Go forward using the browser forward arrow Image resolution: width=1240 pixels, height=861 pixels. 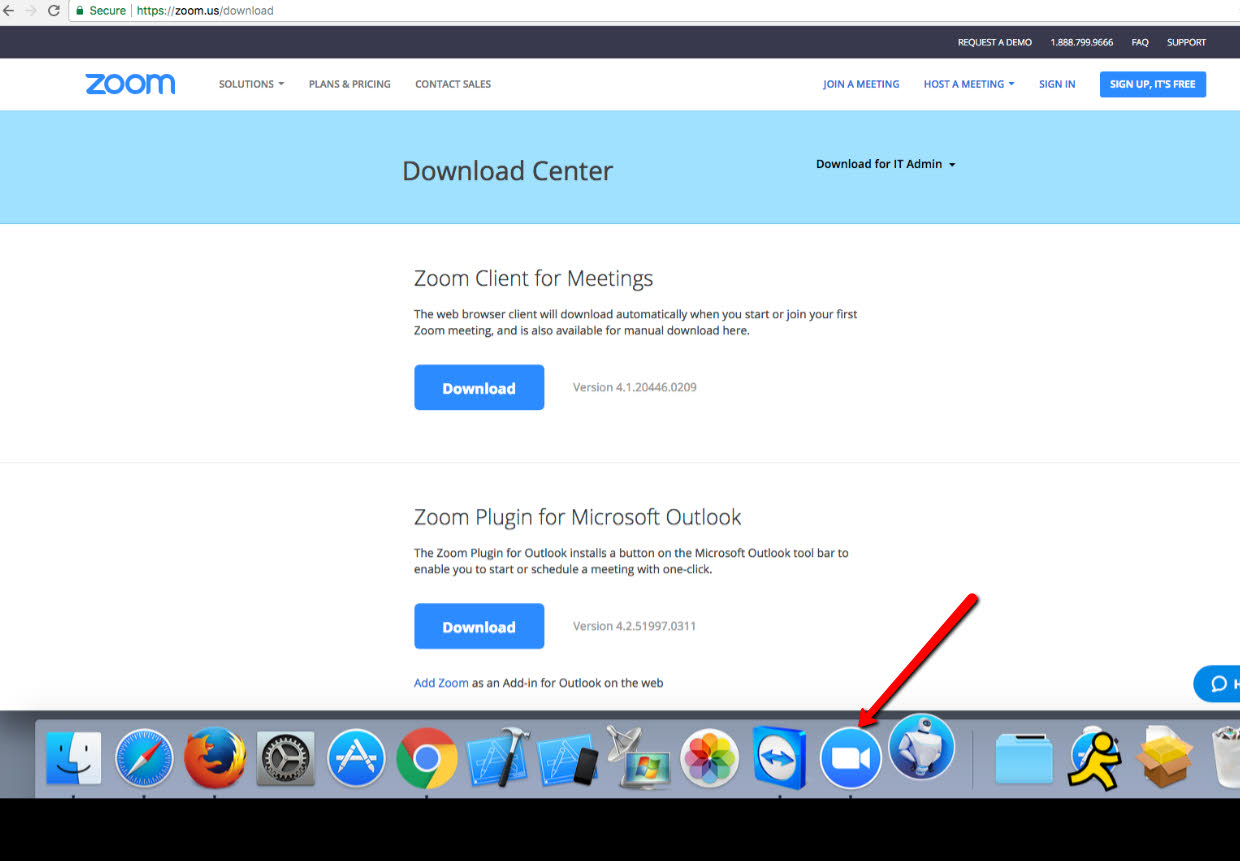click(x=31, y=11)
